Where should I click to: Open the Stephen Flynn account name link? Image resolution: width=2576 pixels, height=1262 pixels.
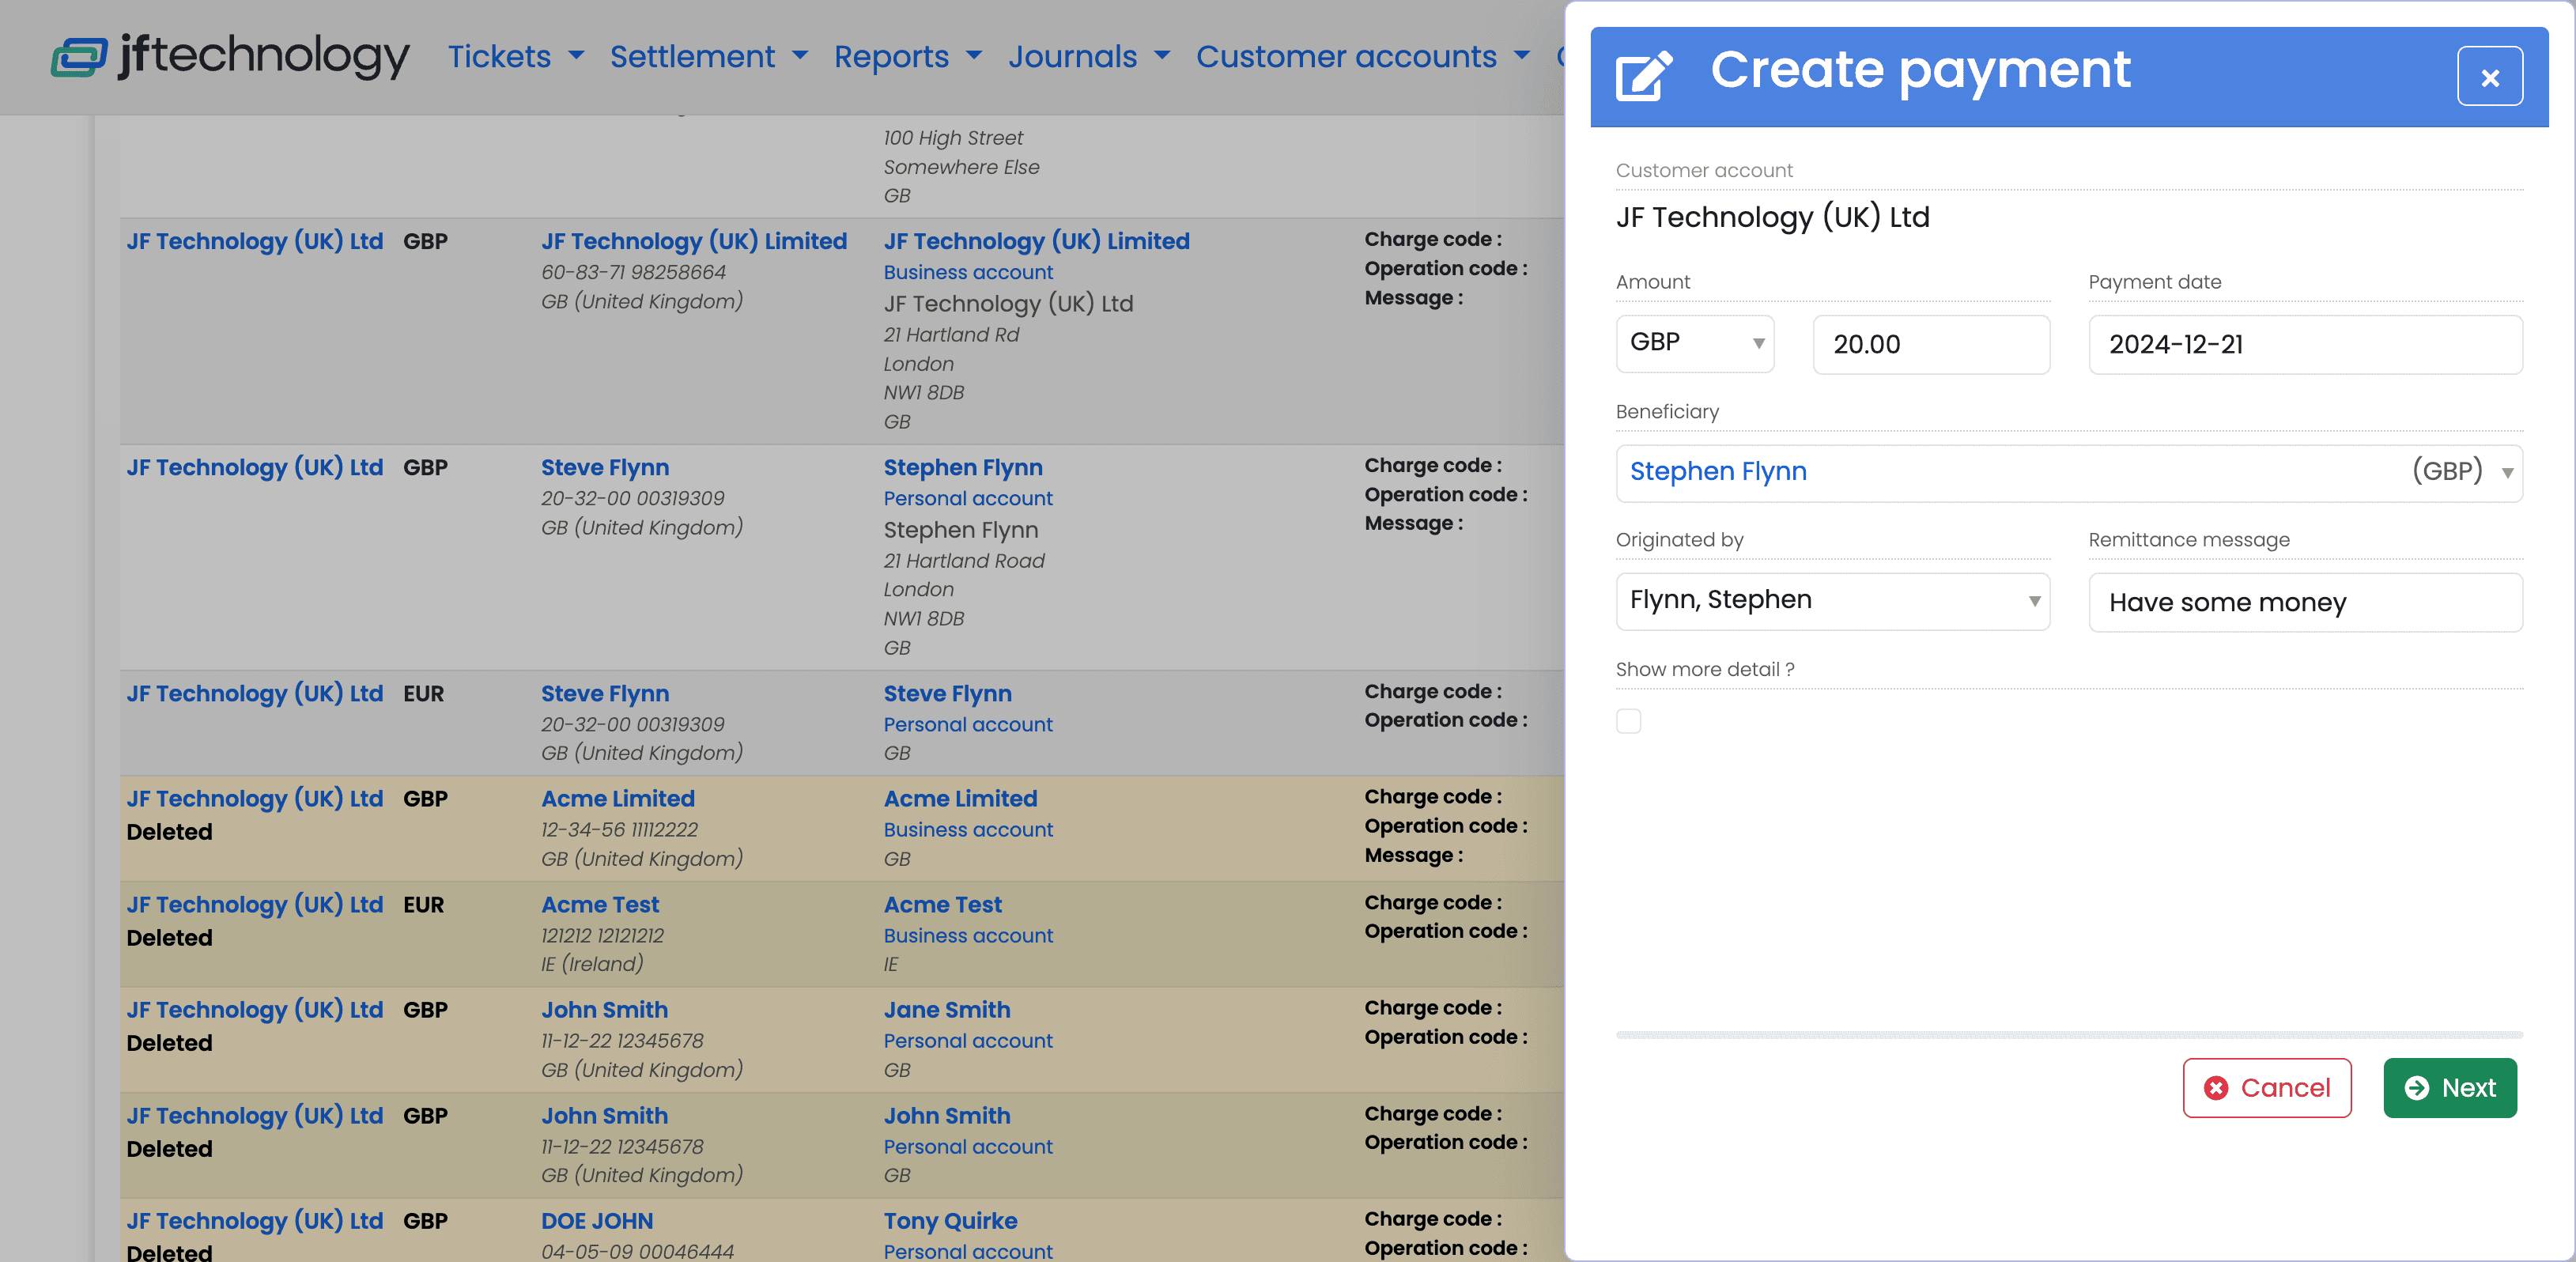tap(962, 467)
